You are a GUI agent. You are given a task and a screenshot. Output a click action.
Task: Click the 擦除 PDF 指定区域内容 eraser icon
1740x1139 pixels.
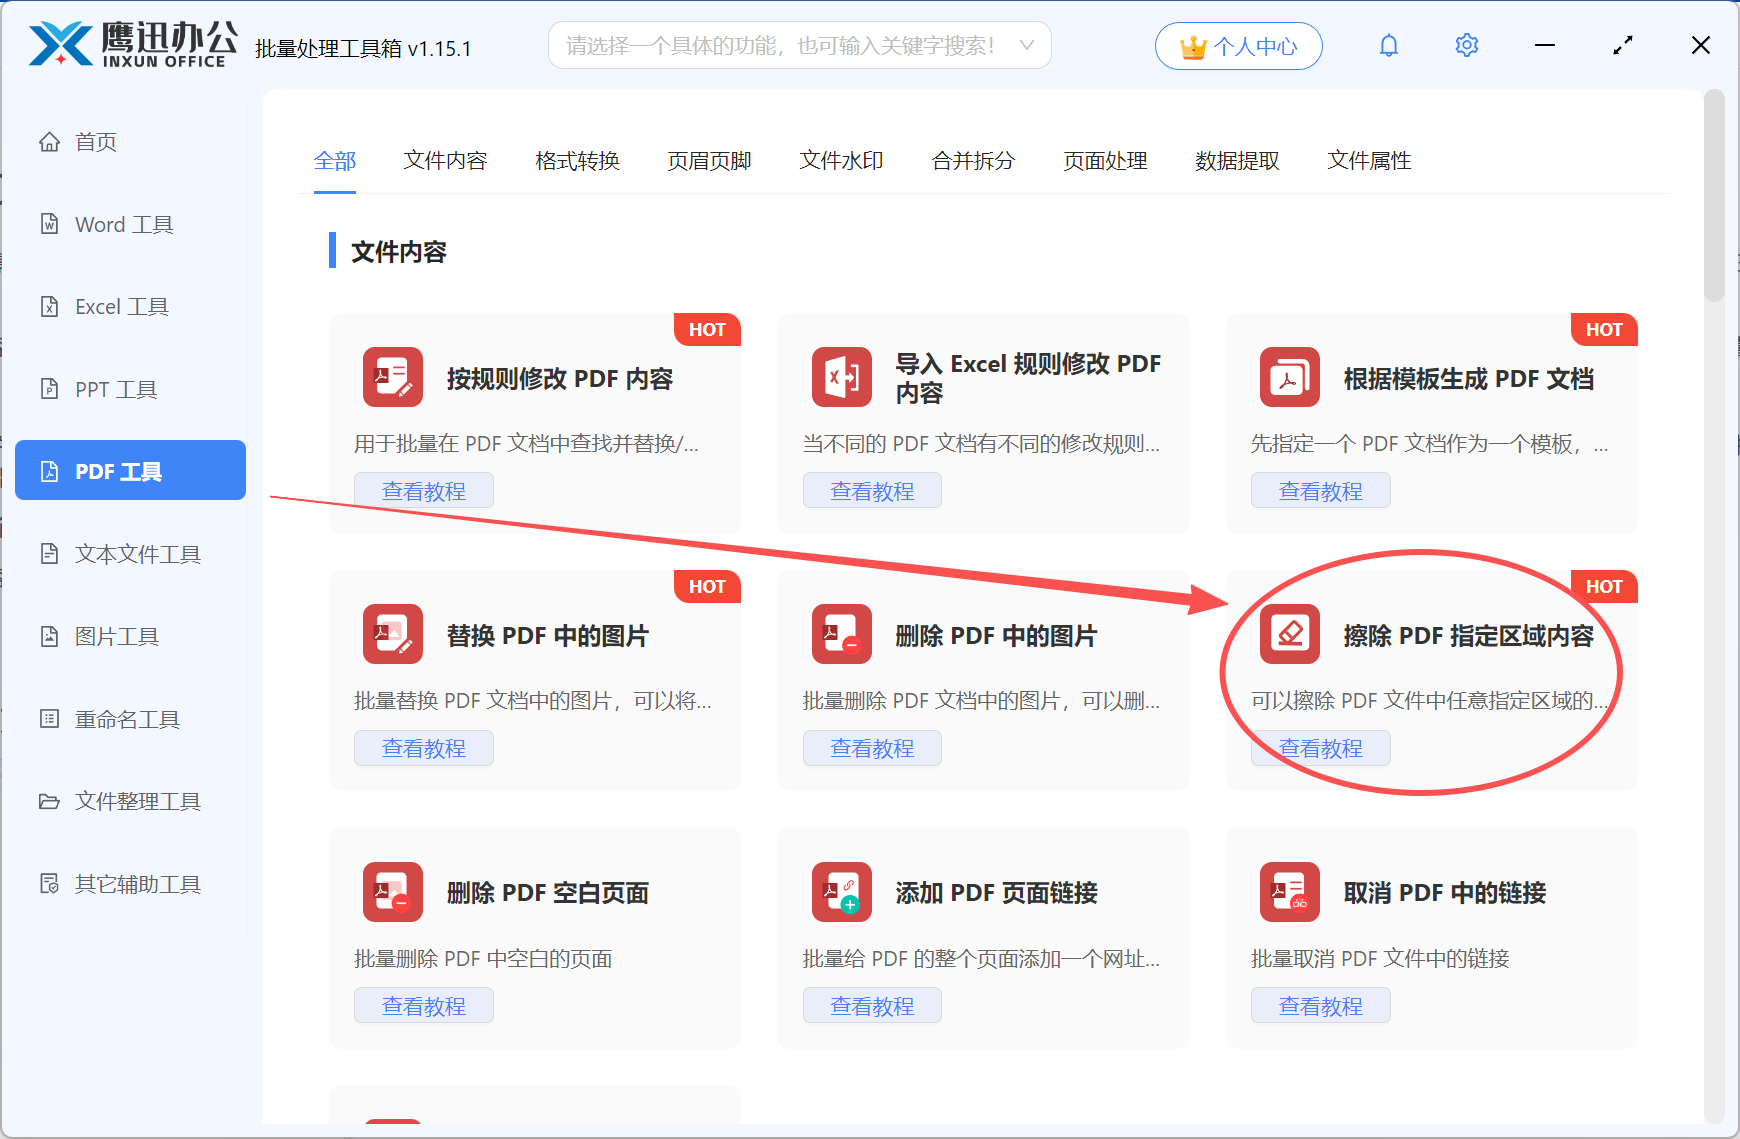(1290, 634)
